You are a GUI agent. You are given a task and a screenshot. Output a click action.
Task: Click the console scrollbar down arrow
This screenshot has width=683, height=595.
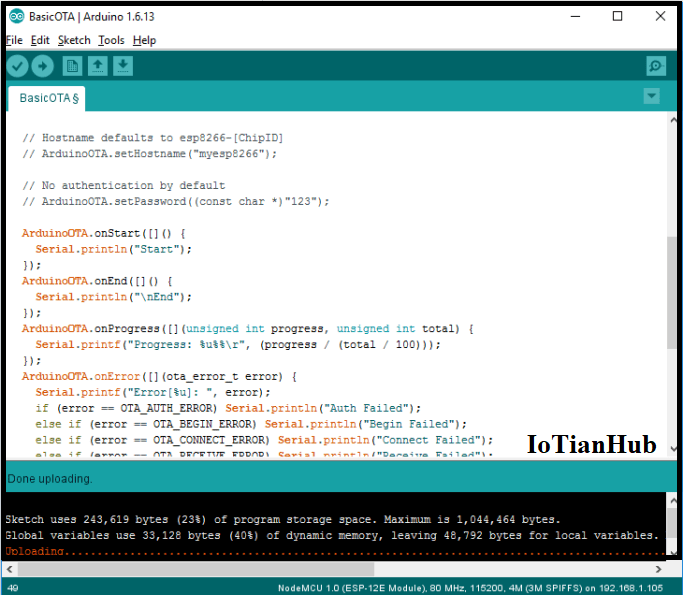[673, 553]
